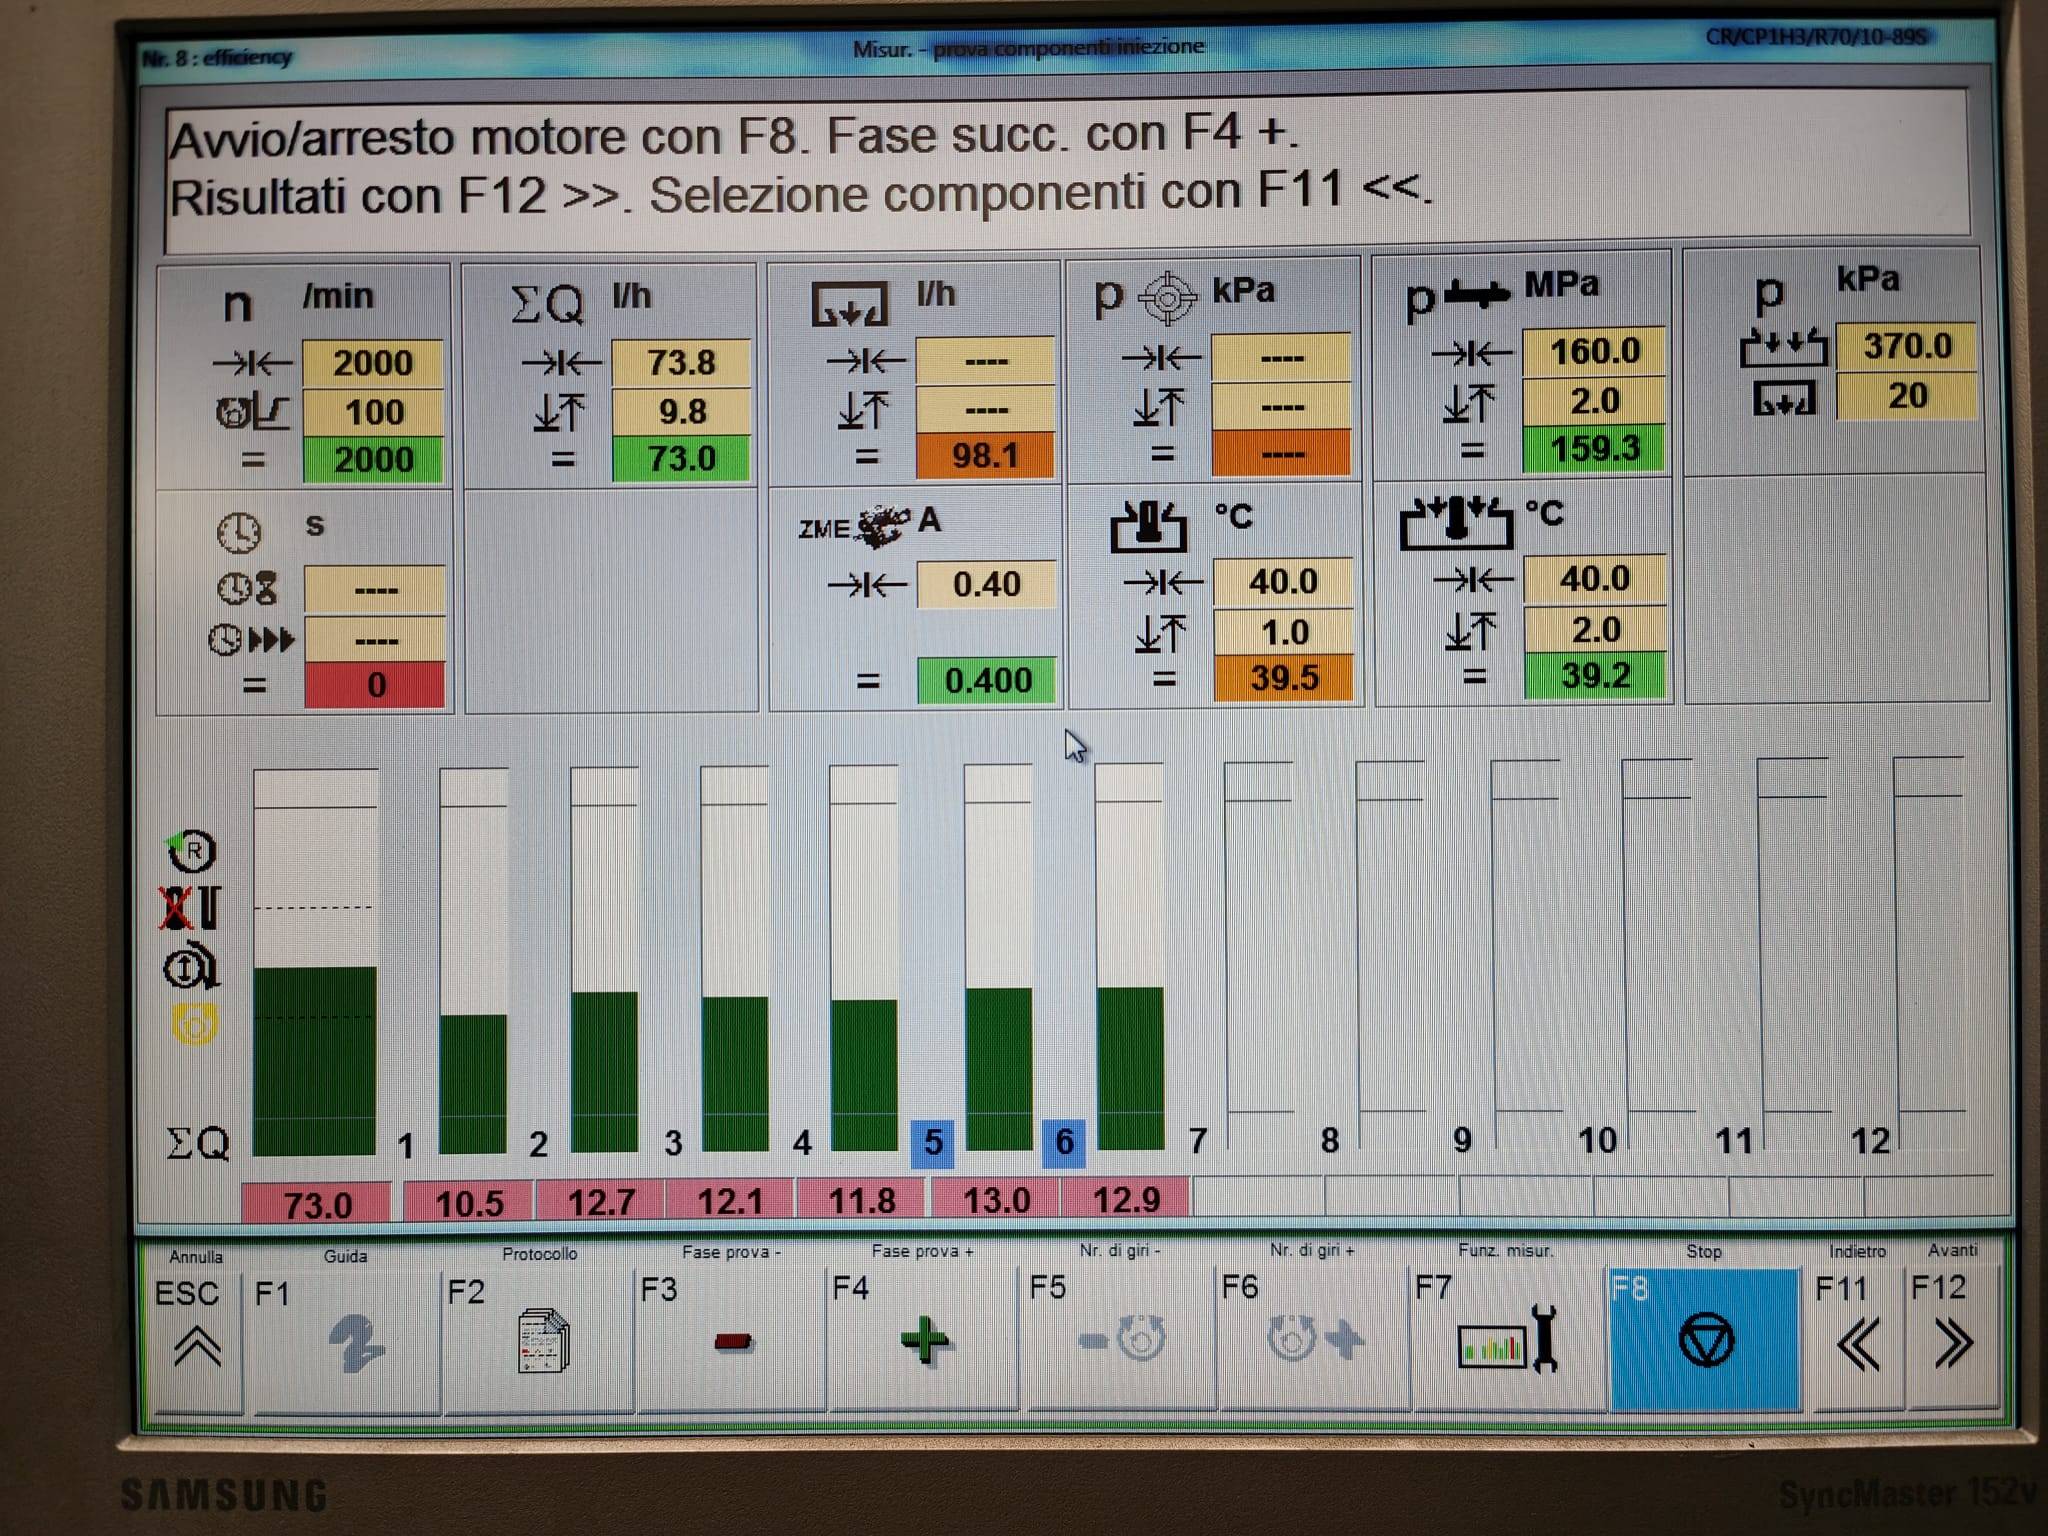Click the component code CR/CP1H3/R70/10-89S
Image resolution: width=2048 pixels, height=1536 pixels.
pyautogui.click(x=1815, y=37)
